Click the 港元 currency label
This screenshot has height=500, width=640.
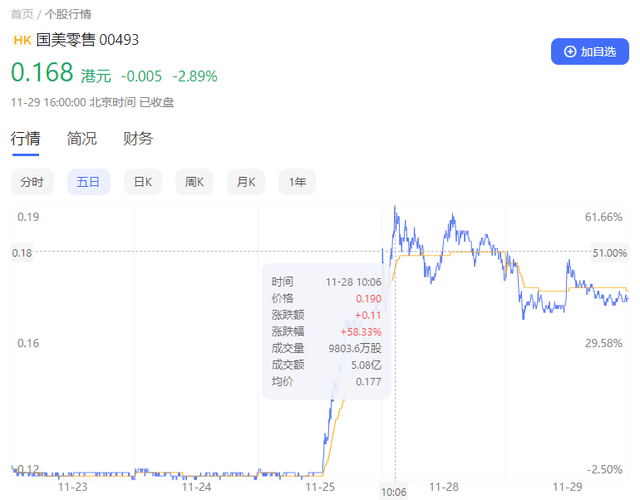[x=96, y=76]
